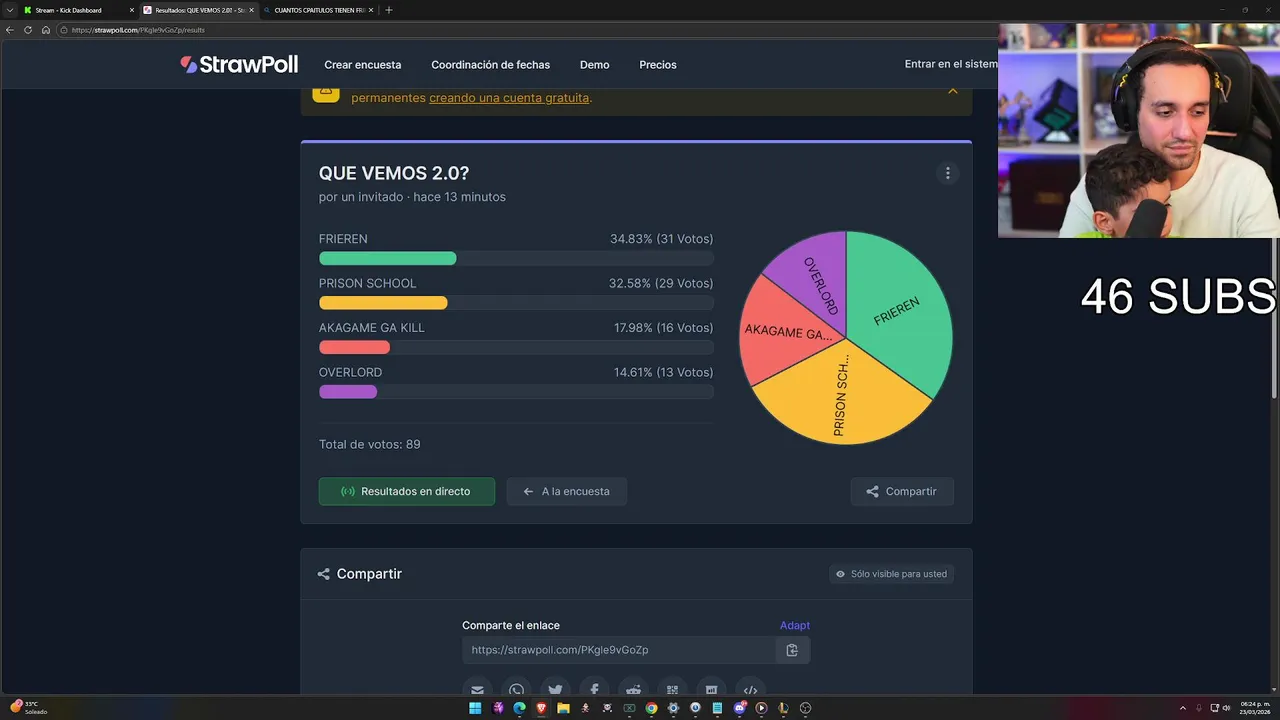Open Coordinación de fechas in the navigation
The width and height of the screenshot is (1280, 720).
[x=491, y=65]
